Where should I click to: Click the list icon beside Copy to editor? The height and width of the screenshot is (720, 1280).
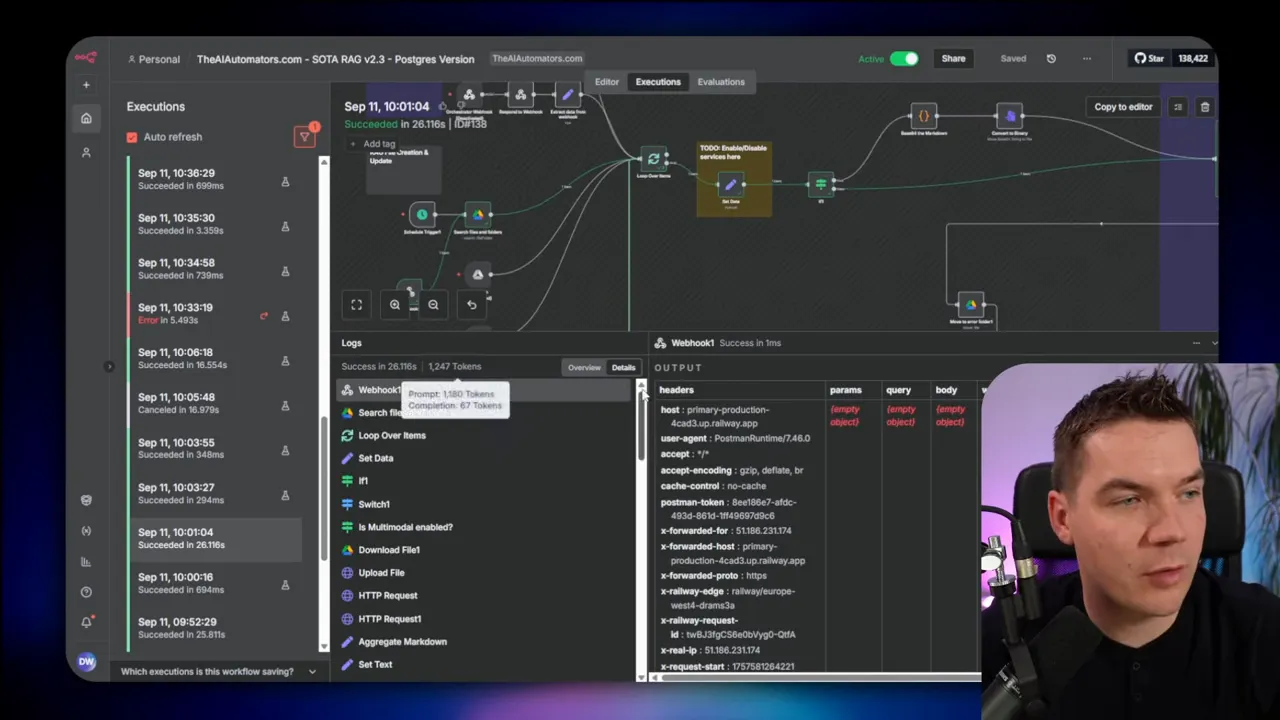1178,107
